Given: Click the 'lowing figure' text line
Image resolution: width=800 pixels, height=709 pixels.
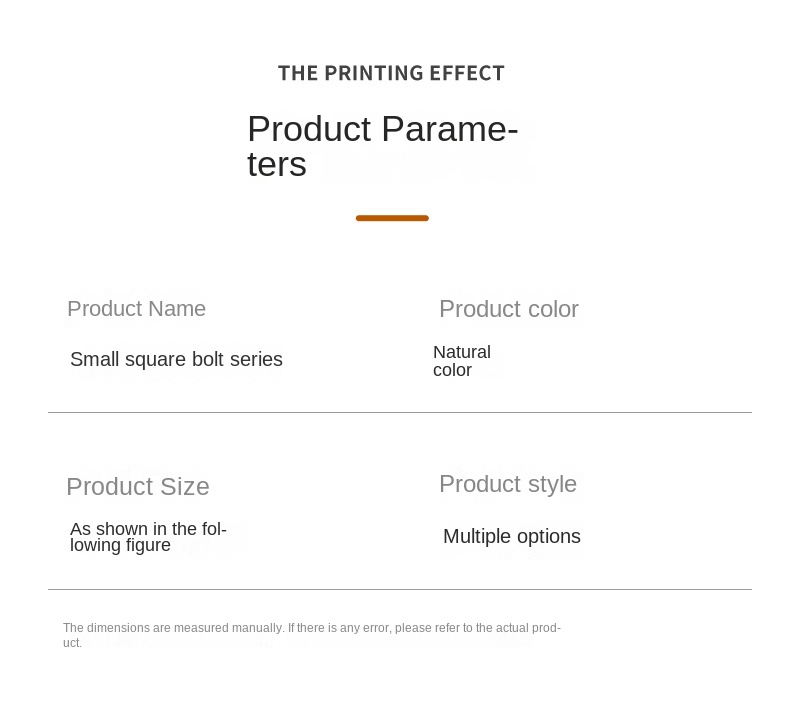Looking at the screenshot, I should (x=120, y=545).
